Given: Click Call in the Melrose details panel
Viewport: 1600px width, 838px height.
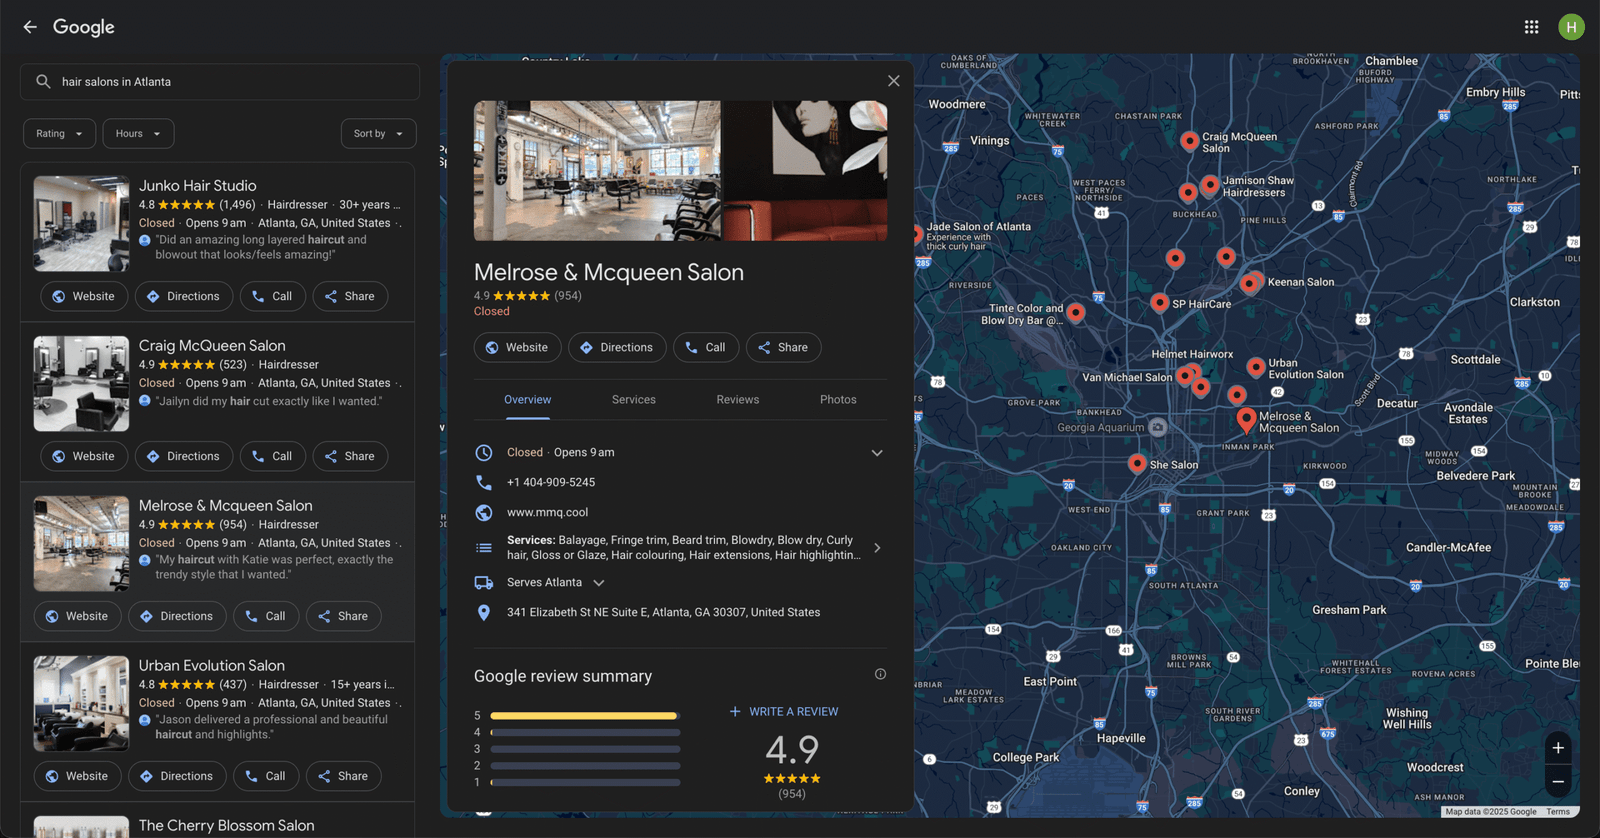Looking at the screenshot, I should (x=706, y=347).
